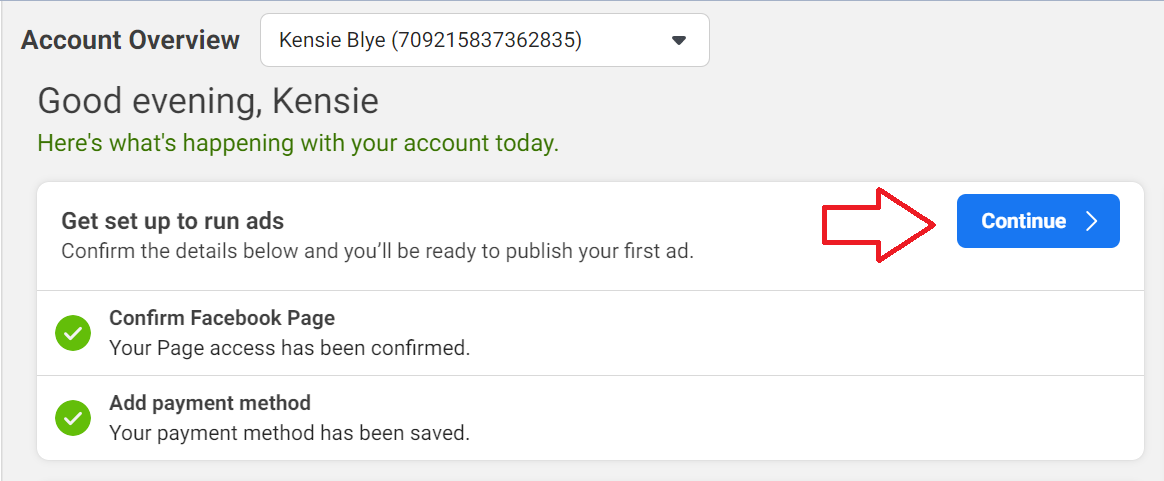Click the right chevron inside the Continue button

[1091, 221]
